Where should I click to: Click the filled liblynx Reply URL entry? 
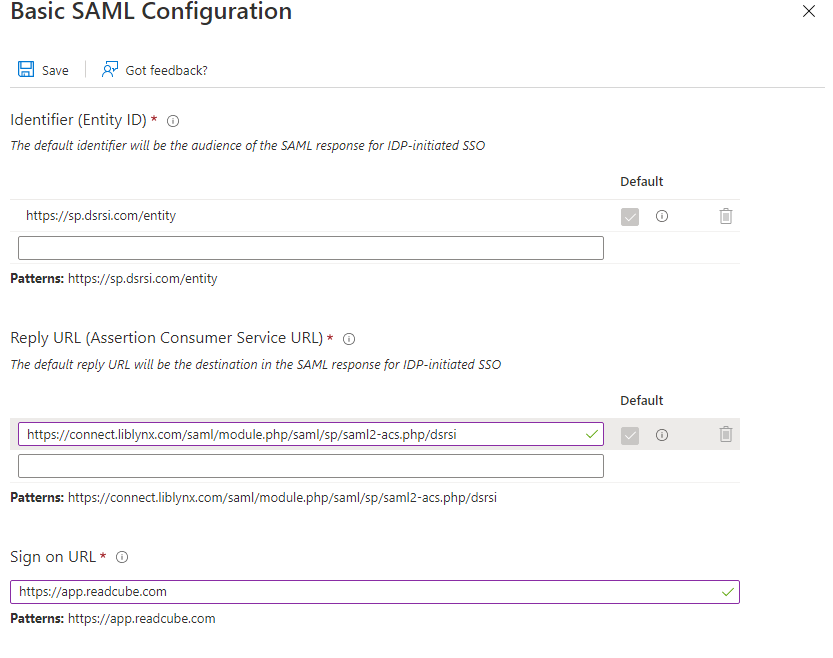point(300,434)
